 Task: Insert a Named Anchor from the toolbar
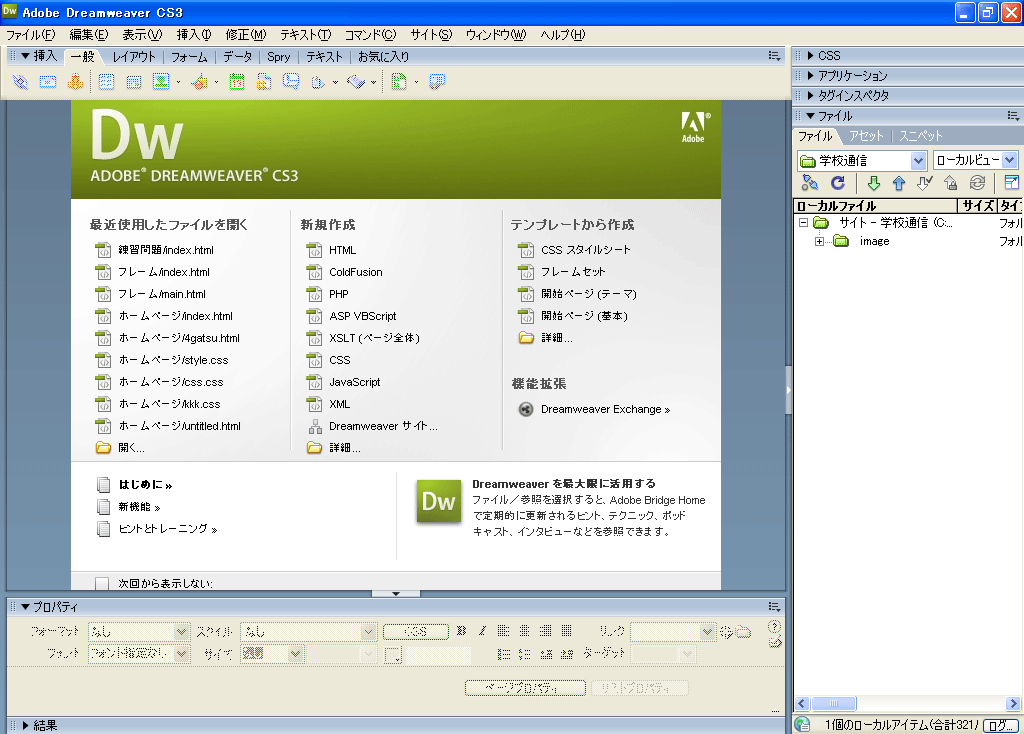[x=74, y=82]
